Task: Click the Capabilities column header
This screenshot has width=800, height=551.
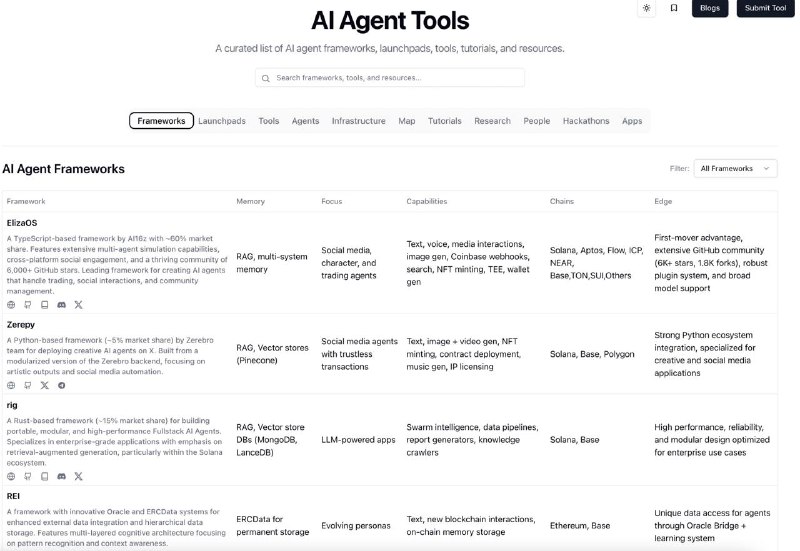Action: click(x=427, y=202)
